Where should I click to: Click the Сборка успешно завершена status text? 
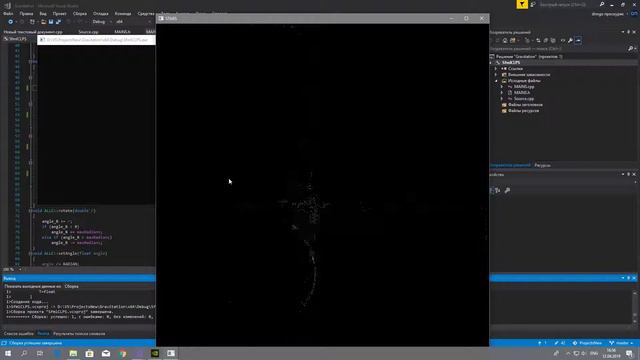click(x=35, y=343)
